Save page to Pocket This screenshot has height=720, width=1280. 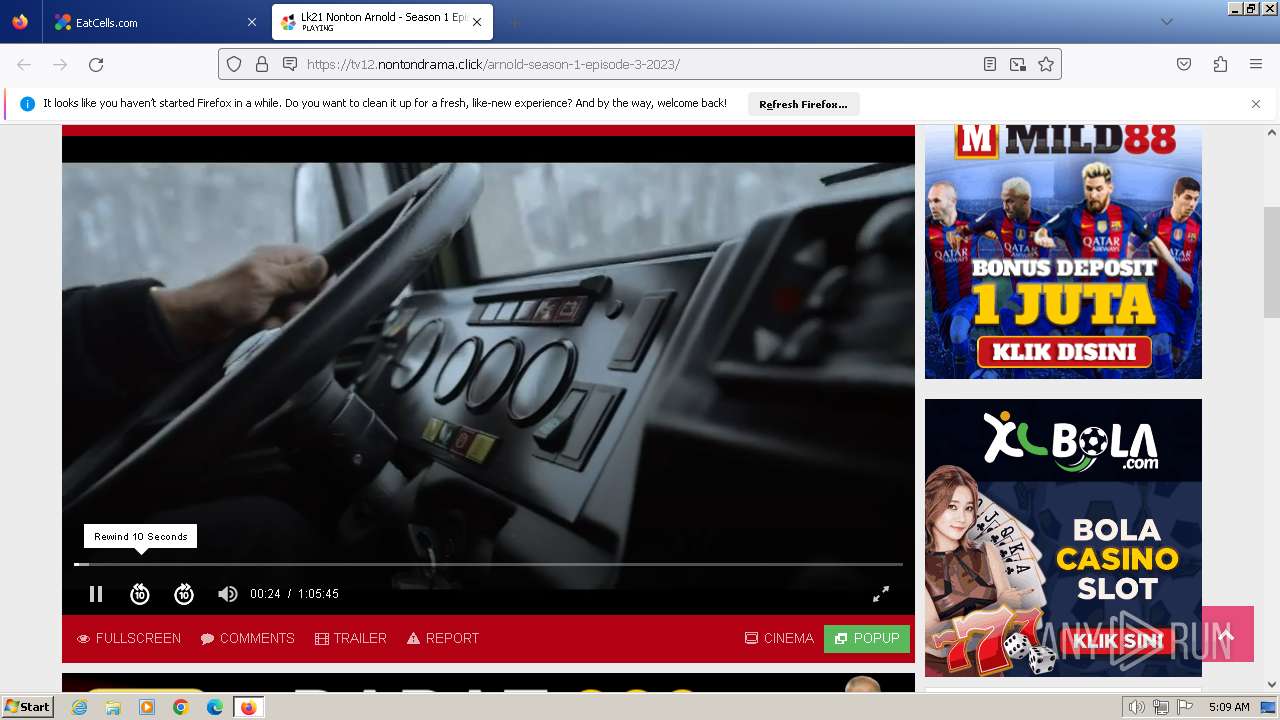(x=1184, y=64)
